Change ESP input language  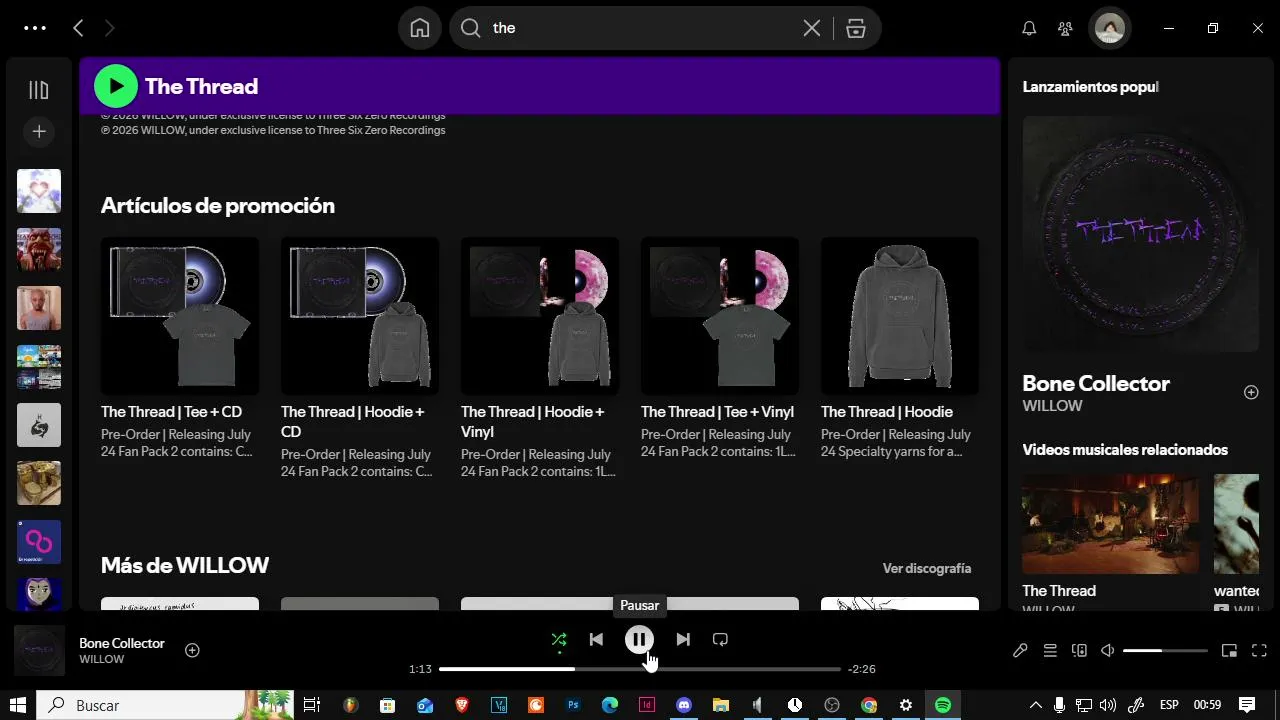pyautogui.click(x=1169, y=705)
